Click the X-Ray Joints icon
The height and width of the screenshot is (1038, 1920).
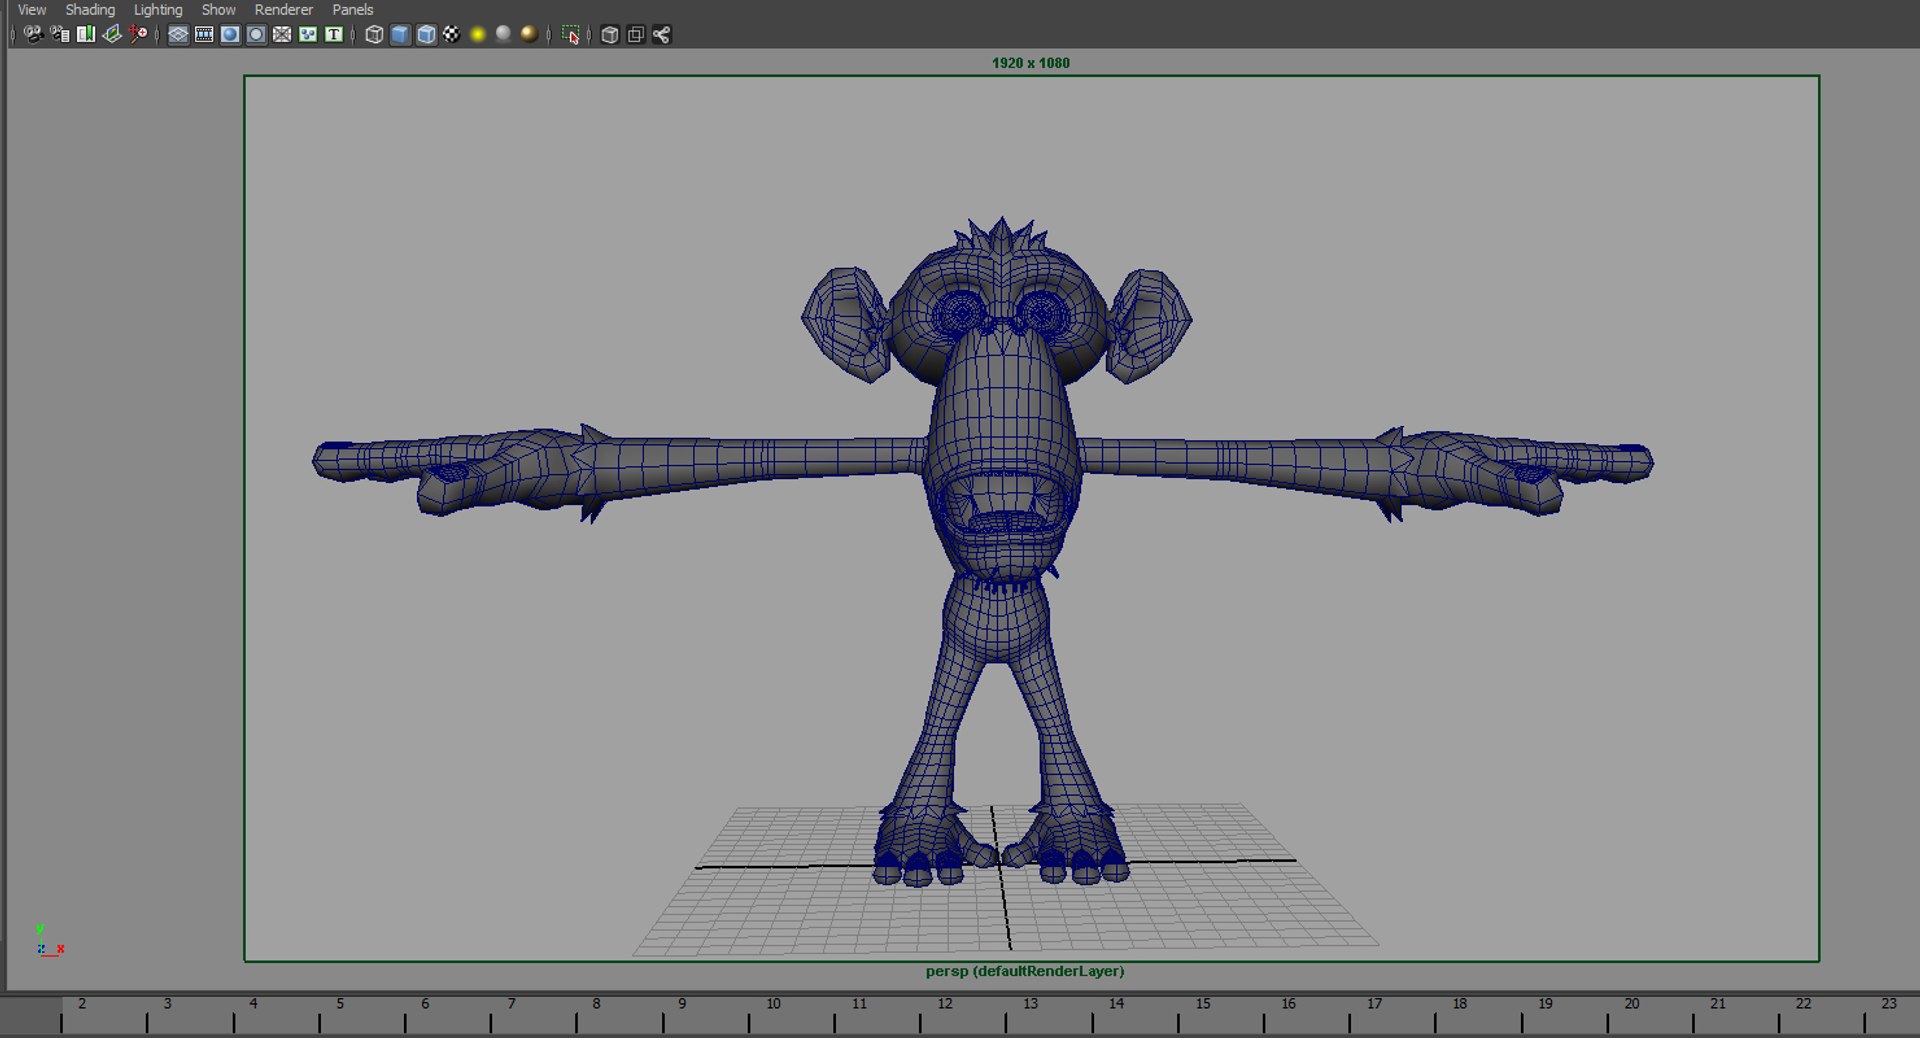point(661,35)
